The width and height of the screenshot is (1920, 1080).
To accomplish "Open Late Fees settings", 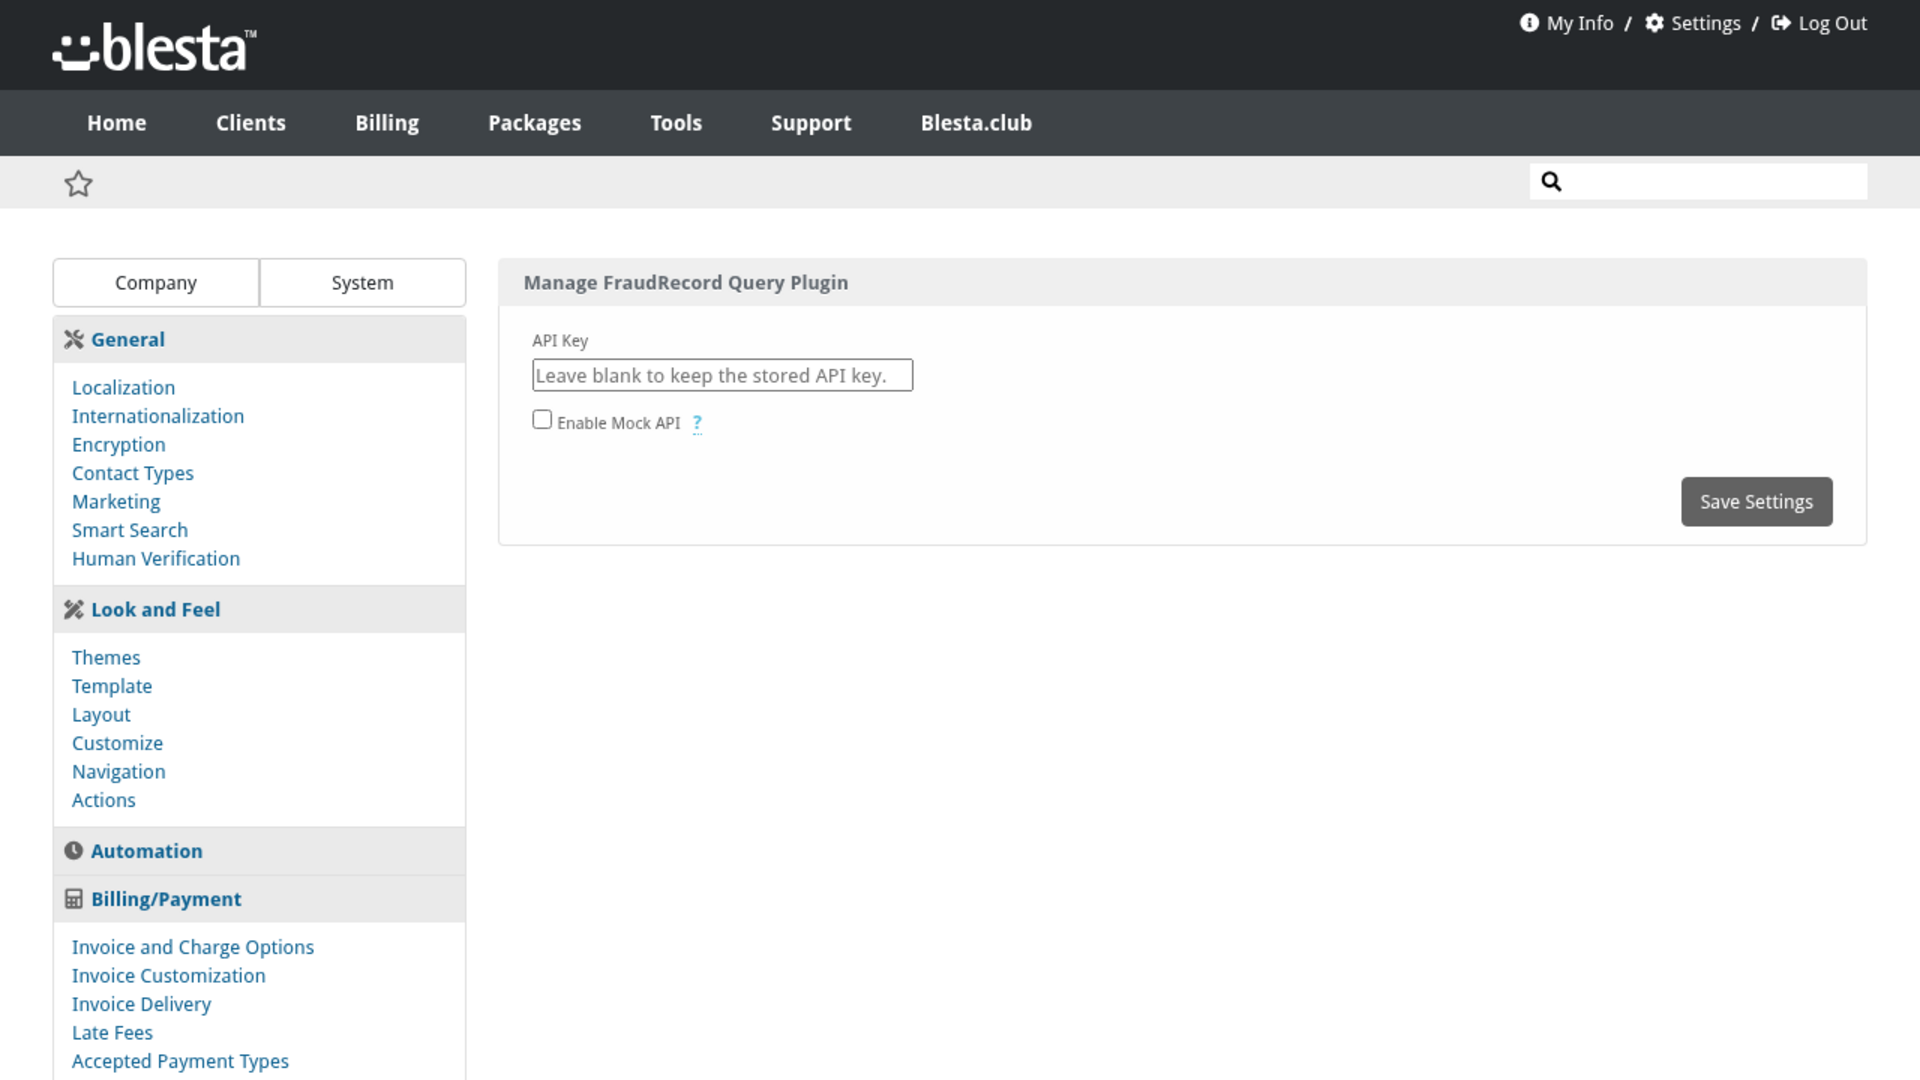I will click(x=112, y=1033).
